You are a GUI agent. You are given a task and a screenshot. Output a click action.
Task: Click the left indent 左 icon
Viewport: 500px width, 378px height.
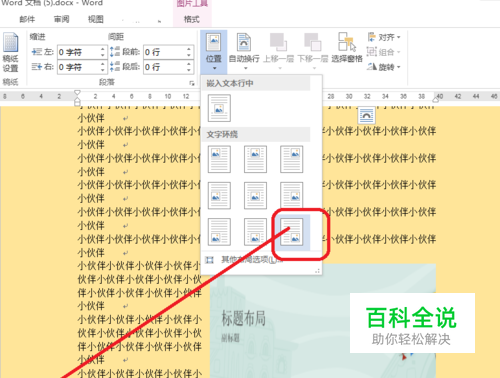36,52
